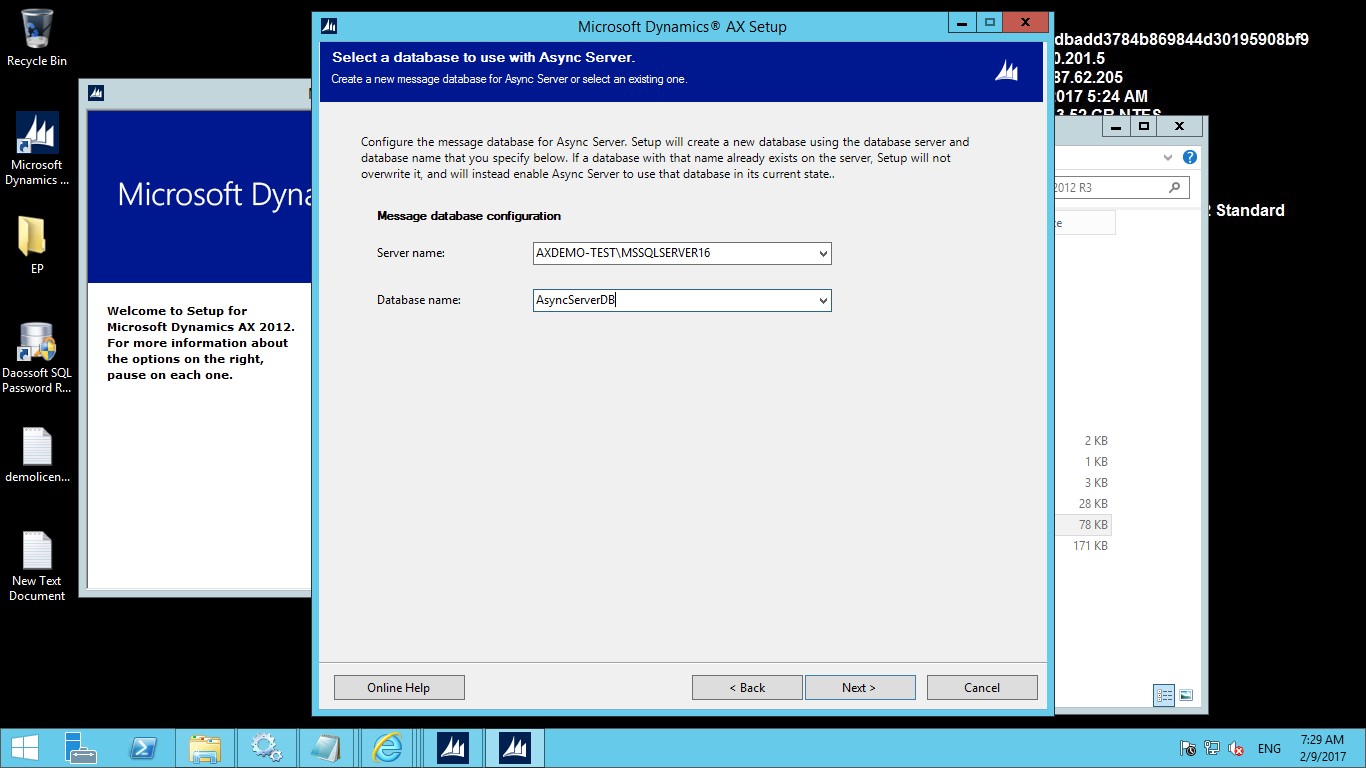The height and width of the screenshot is (768, 1366).
Task: Select the 3 KB file row in Explorer
Action: coord(1082,483)
